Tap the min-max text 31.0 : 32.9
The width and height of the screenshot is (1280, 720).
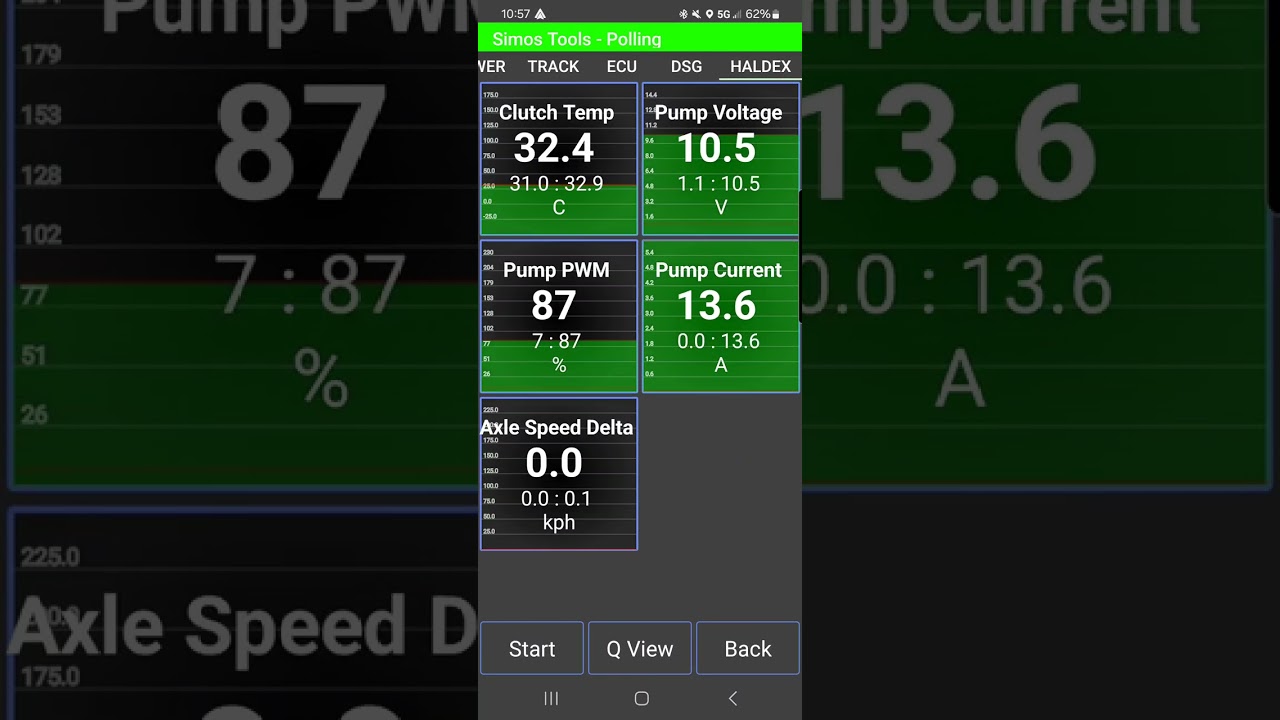point(556,184)
